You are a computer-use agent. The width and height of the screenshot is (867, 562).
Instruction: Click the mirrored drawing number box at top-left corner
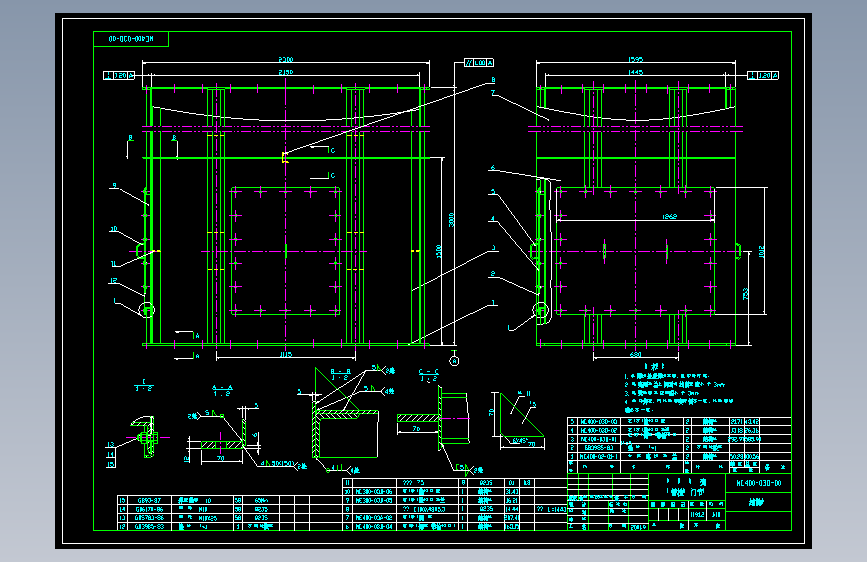pyautogui.click(x=131, y=39)
